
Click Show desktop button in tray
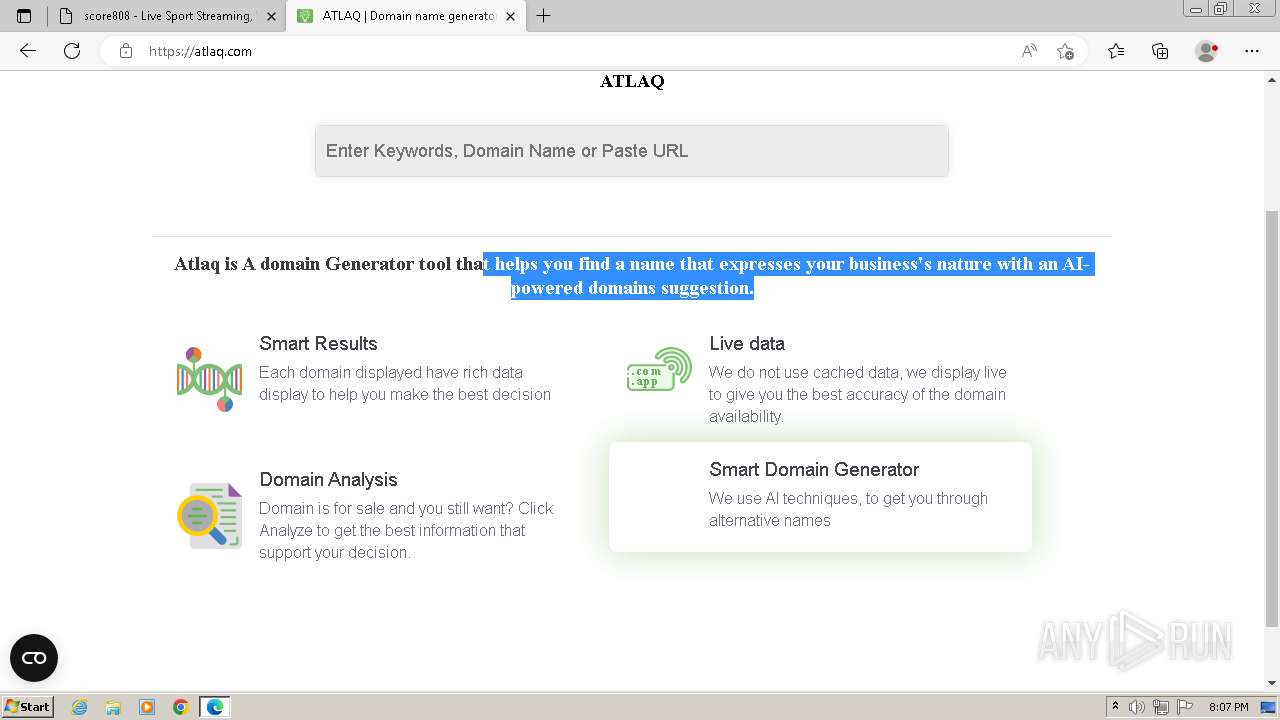[1268, 707]
